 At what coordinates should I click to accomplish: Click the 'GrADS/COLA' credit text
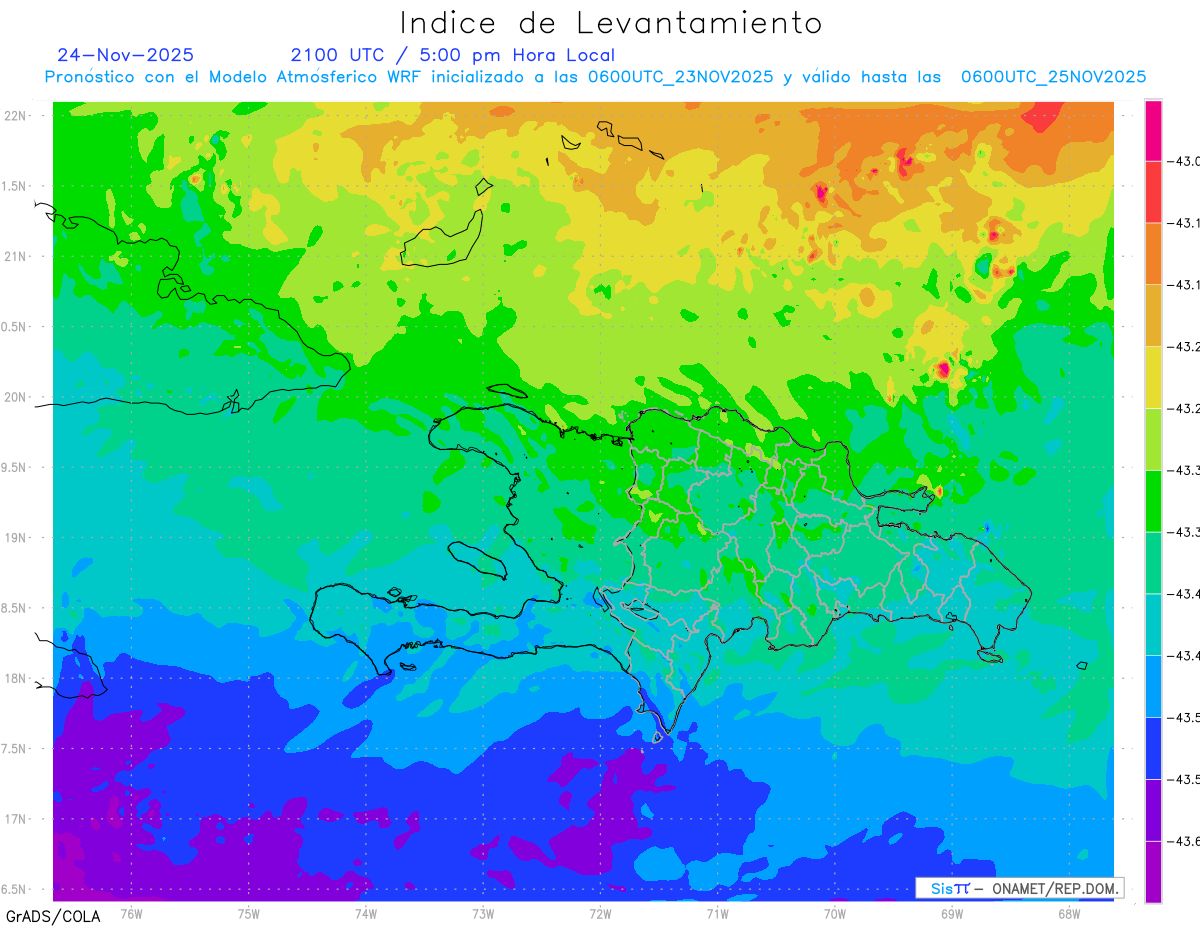click(53, 916)
